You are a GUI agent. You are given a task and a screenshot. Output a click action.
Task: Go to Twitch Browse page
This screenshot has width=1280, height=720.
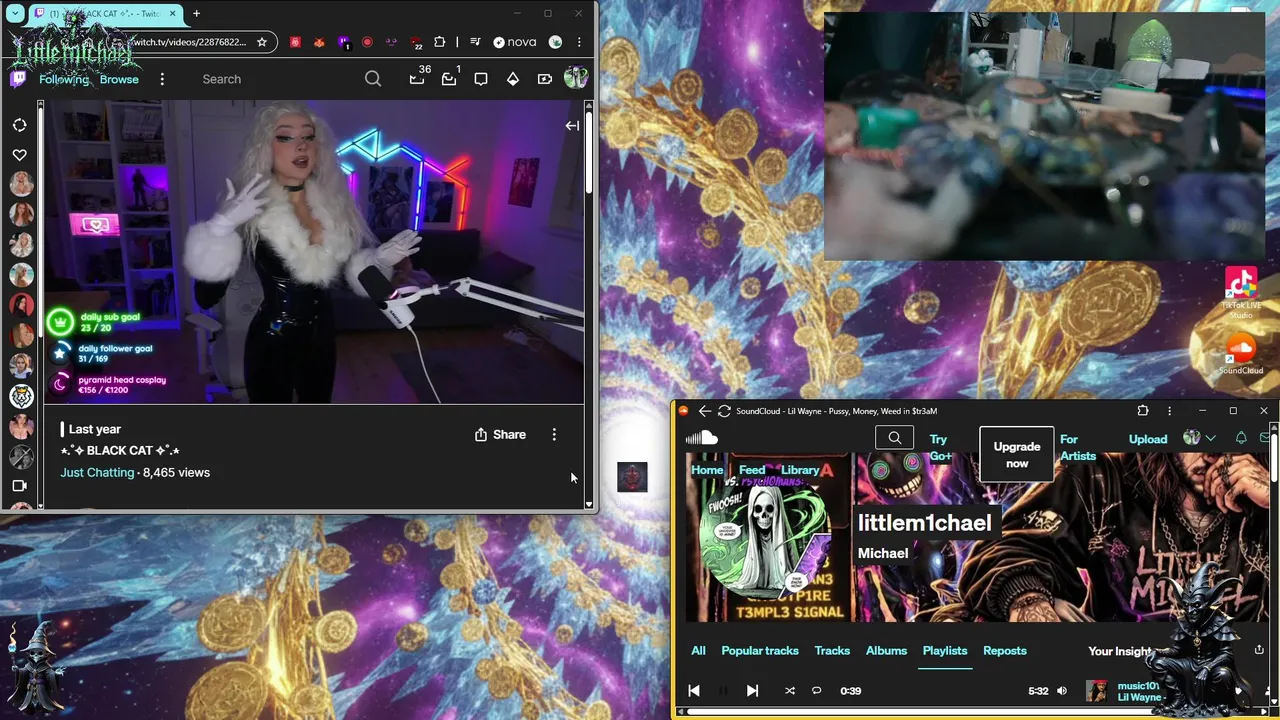tap(119, 79)
